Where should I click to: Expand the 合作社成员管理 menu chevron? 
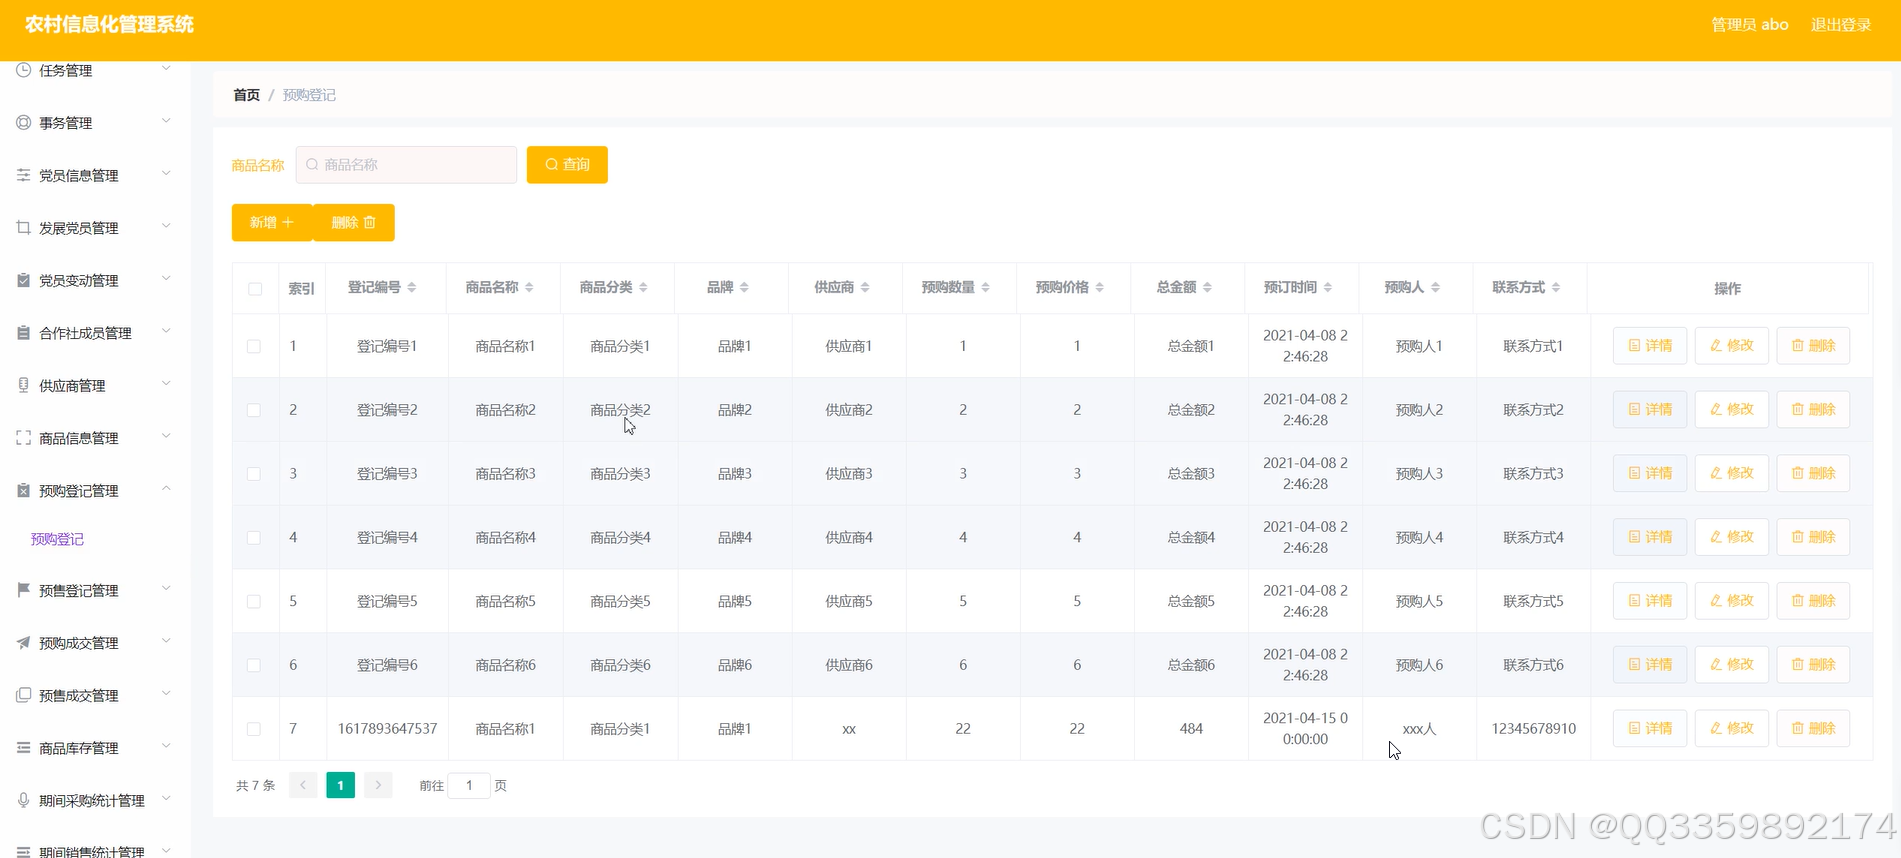pos(166,331)
